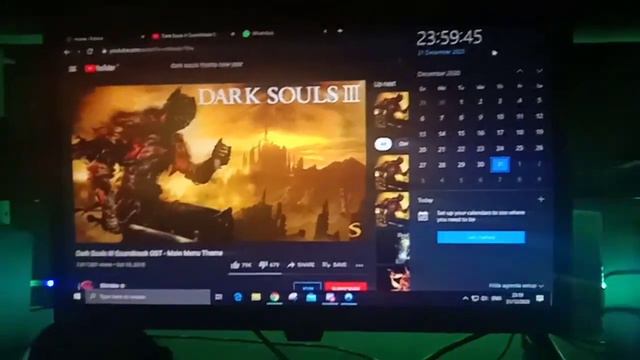This screenshot has width=640, height=360.
Task: Like the Dark Souls III video
Action: click(241, 265)
